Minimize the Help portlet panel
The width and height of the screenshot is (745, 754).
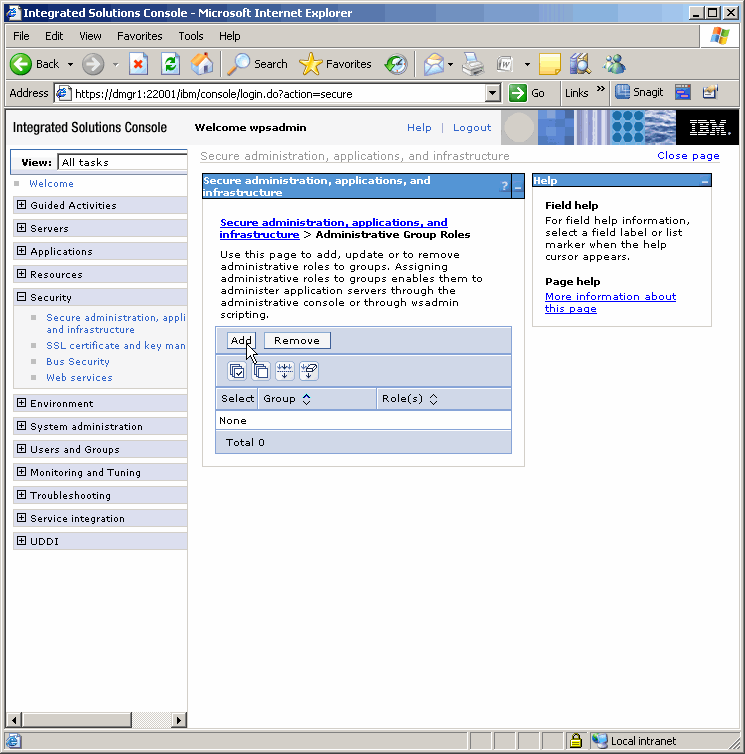click(705, 181)
